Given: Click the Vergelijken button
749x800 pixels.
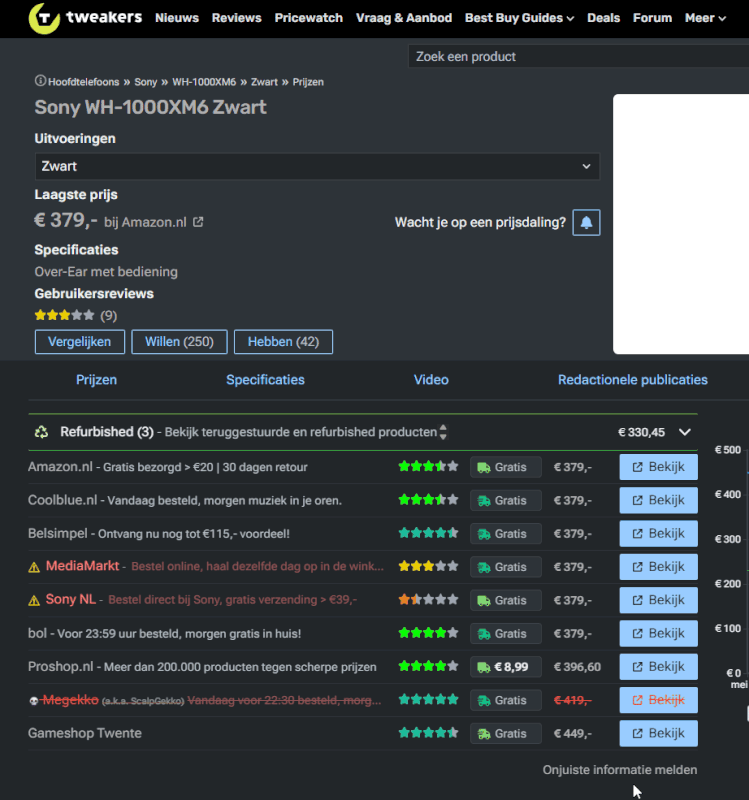Looking at the screenshot, I should [x=80, y=342].
